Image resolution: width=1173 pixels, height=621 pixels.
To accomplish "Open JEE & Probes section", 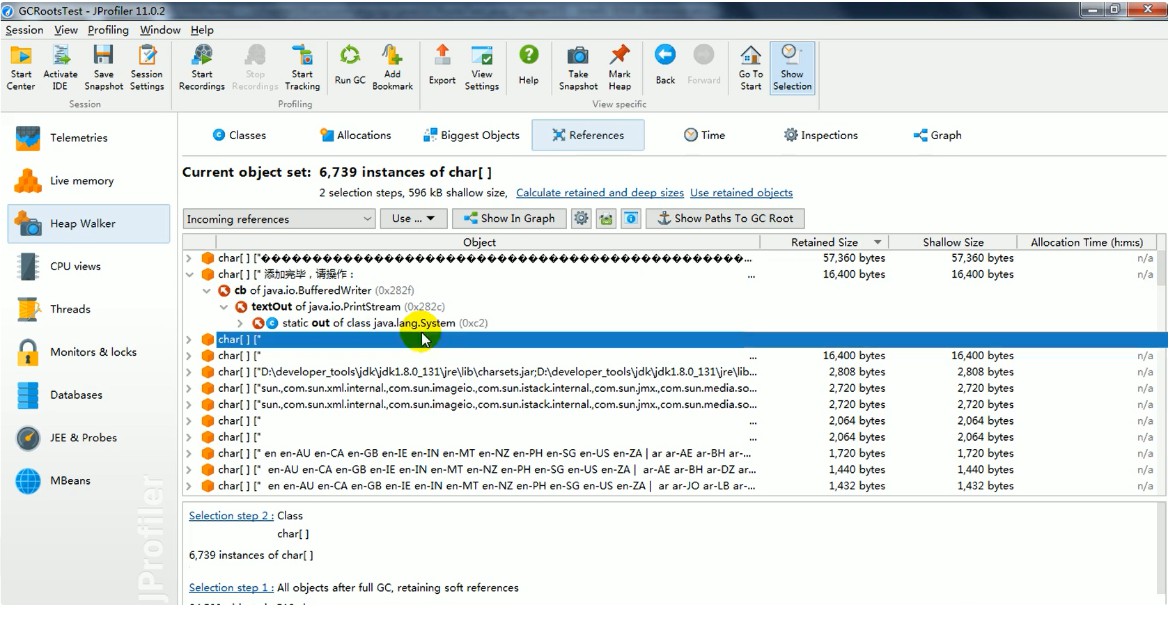I will (x=89, y=438).
